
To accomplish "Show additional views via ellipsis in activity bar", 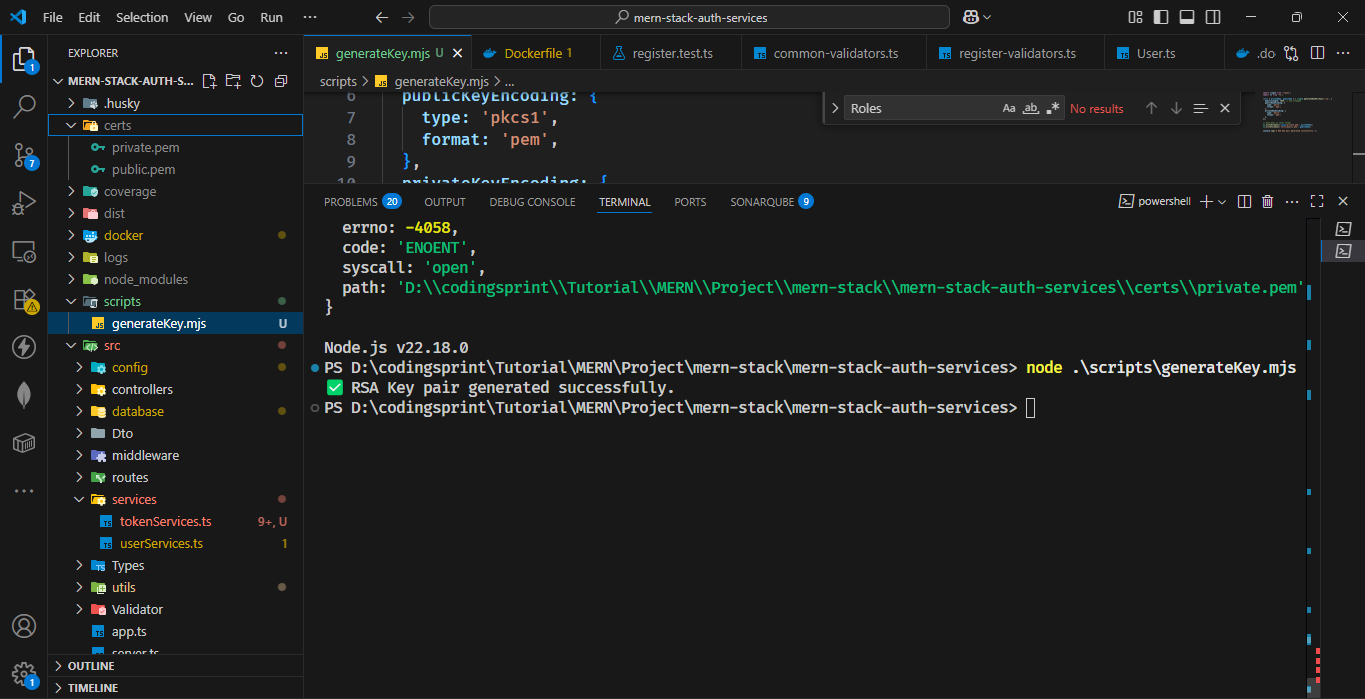I will [x=24, y=491].
